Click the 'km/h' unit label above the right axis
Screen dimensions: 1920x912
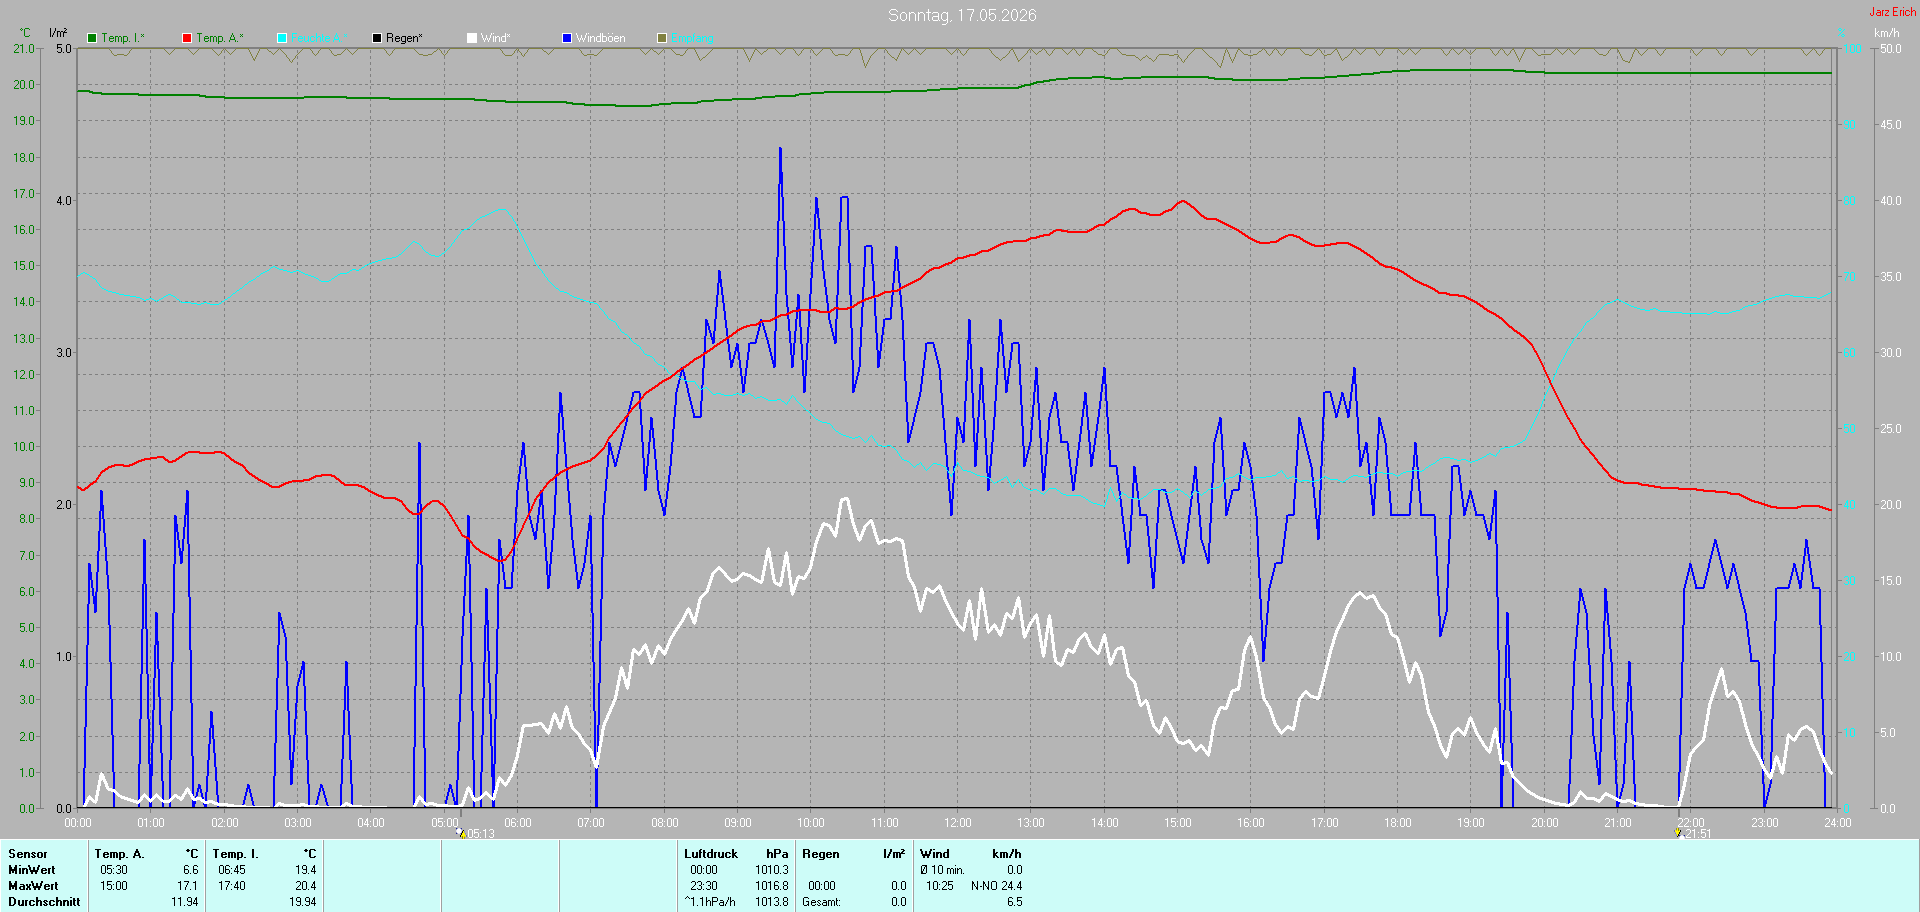1886,33
